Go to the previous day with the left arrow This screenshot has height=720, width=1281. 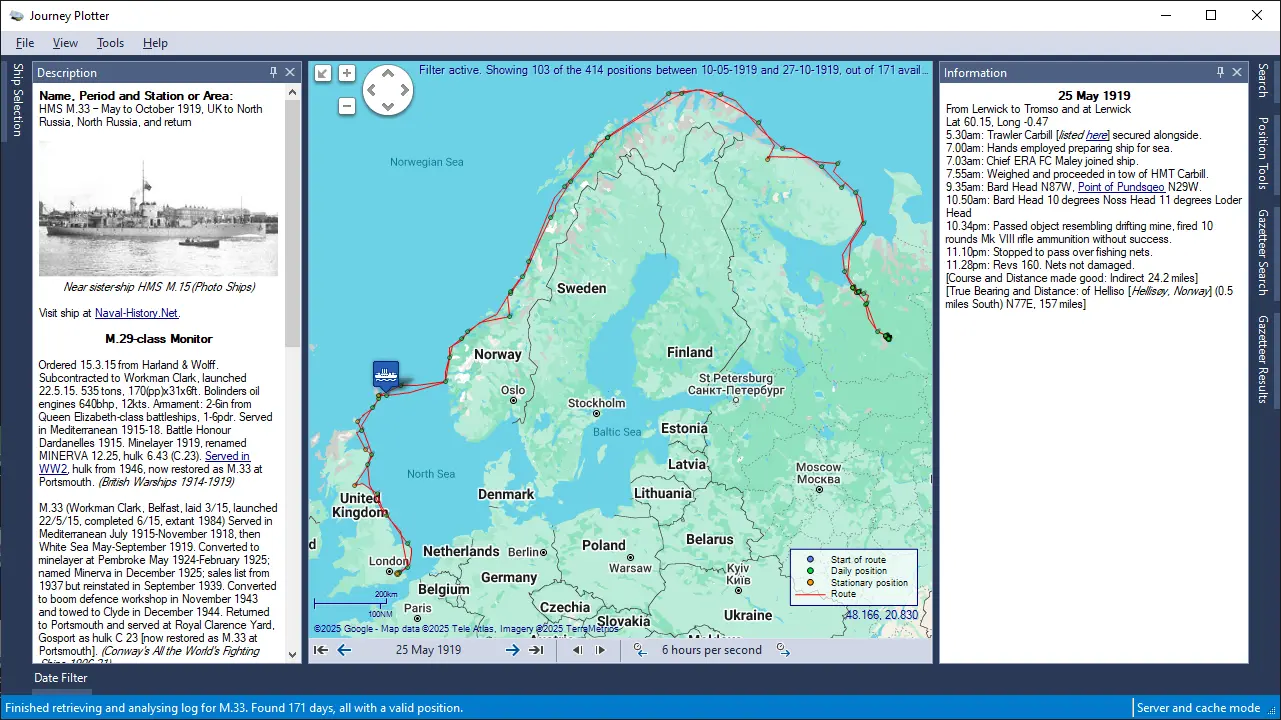pyautogui.click(x=344, y=650)
